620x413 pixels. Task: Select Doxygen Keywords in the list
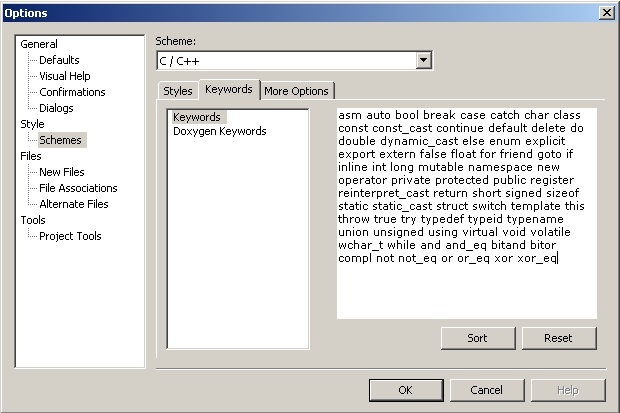[220, 131]
